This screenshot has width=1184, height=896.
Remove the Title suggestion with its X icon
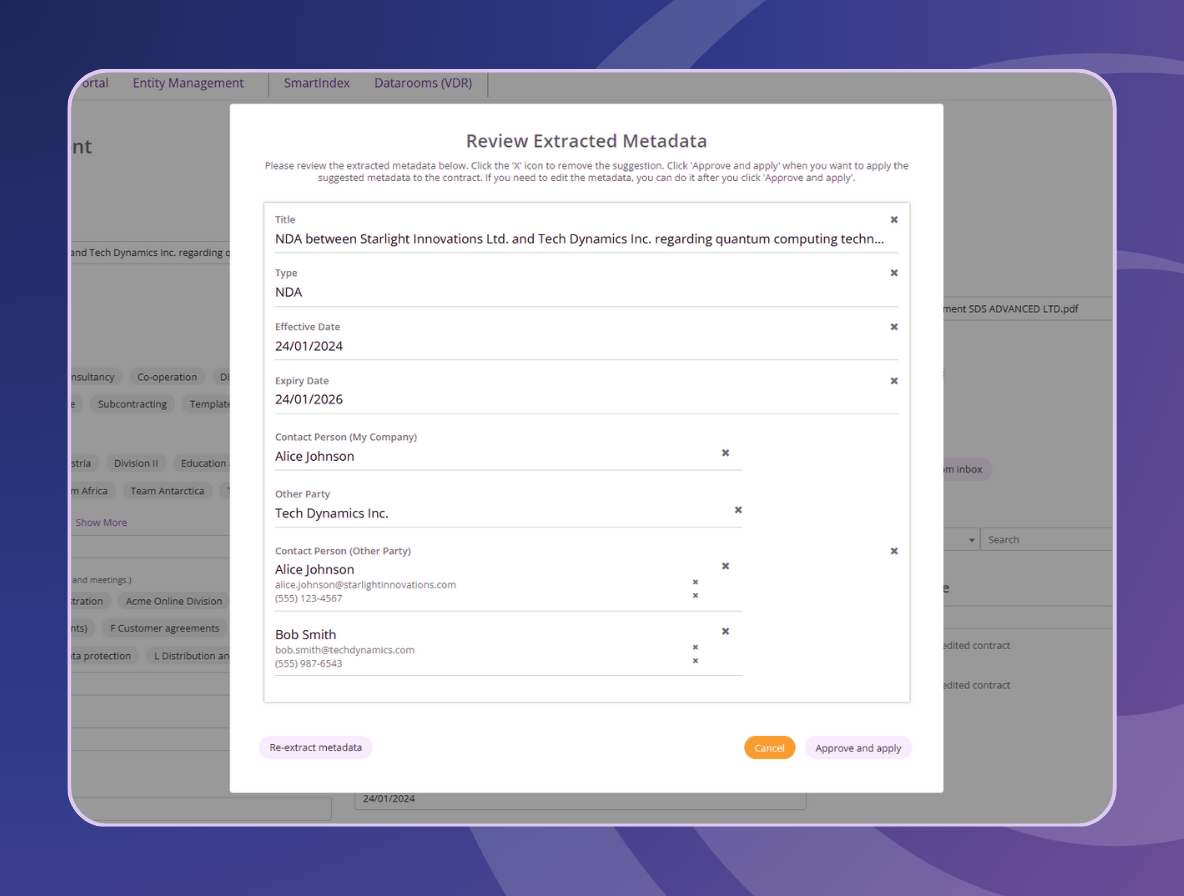tap(894, 220)
